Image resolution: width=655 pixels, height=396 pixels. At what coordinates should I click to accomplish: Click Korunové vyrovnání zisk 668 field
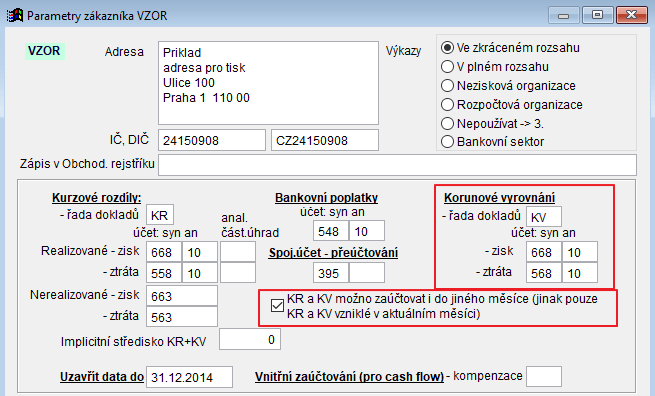coord(544,252)
